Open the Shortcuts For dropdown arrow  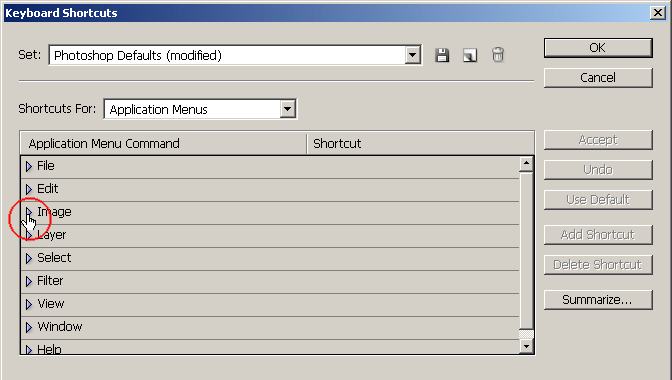tap(288, 109)
